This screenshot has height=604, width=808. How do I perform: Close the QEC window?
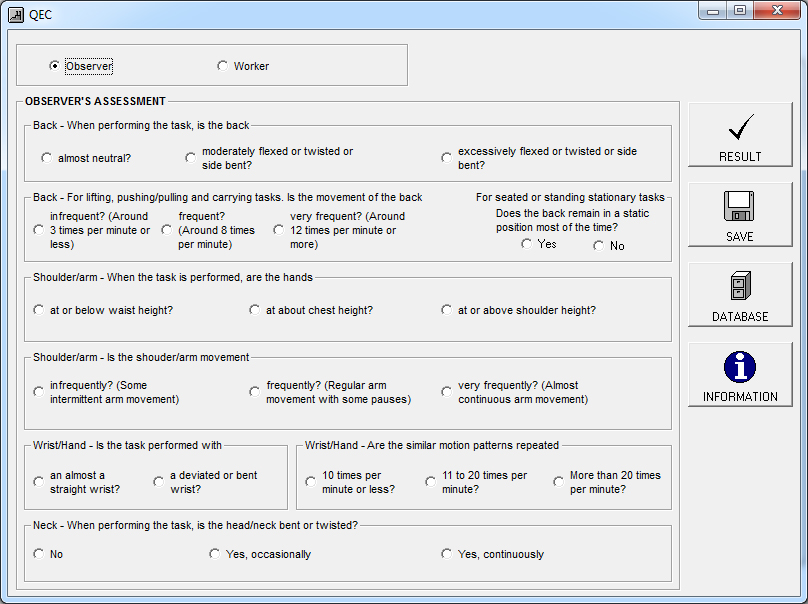[x=777, y=11]
